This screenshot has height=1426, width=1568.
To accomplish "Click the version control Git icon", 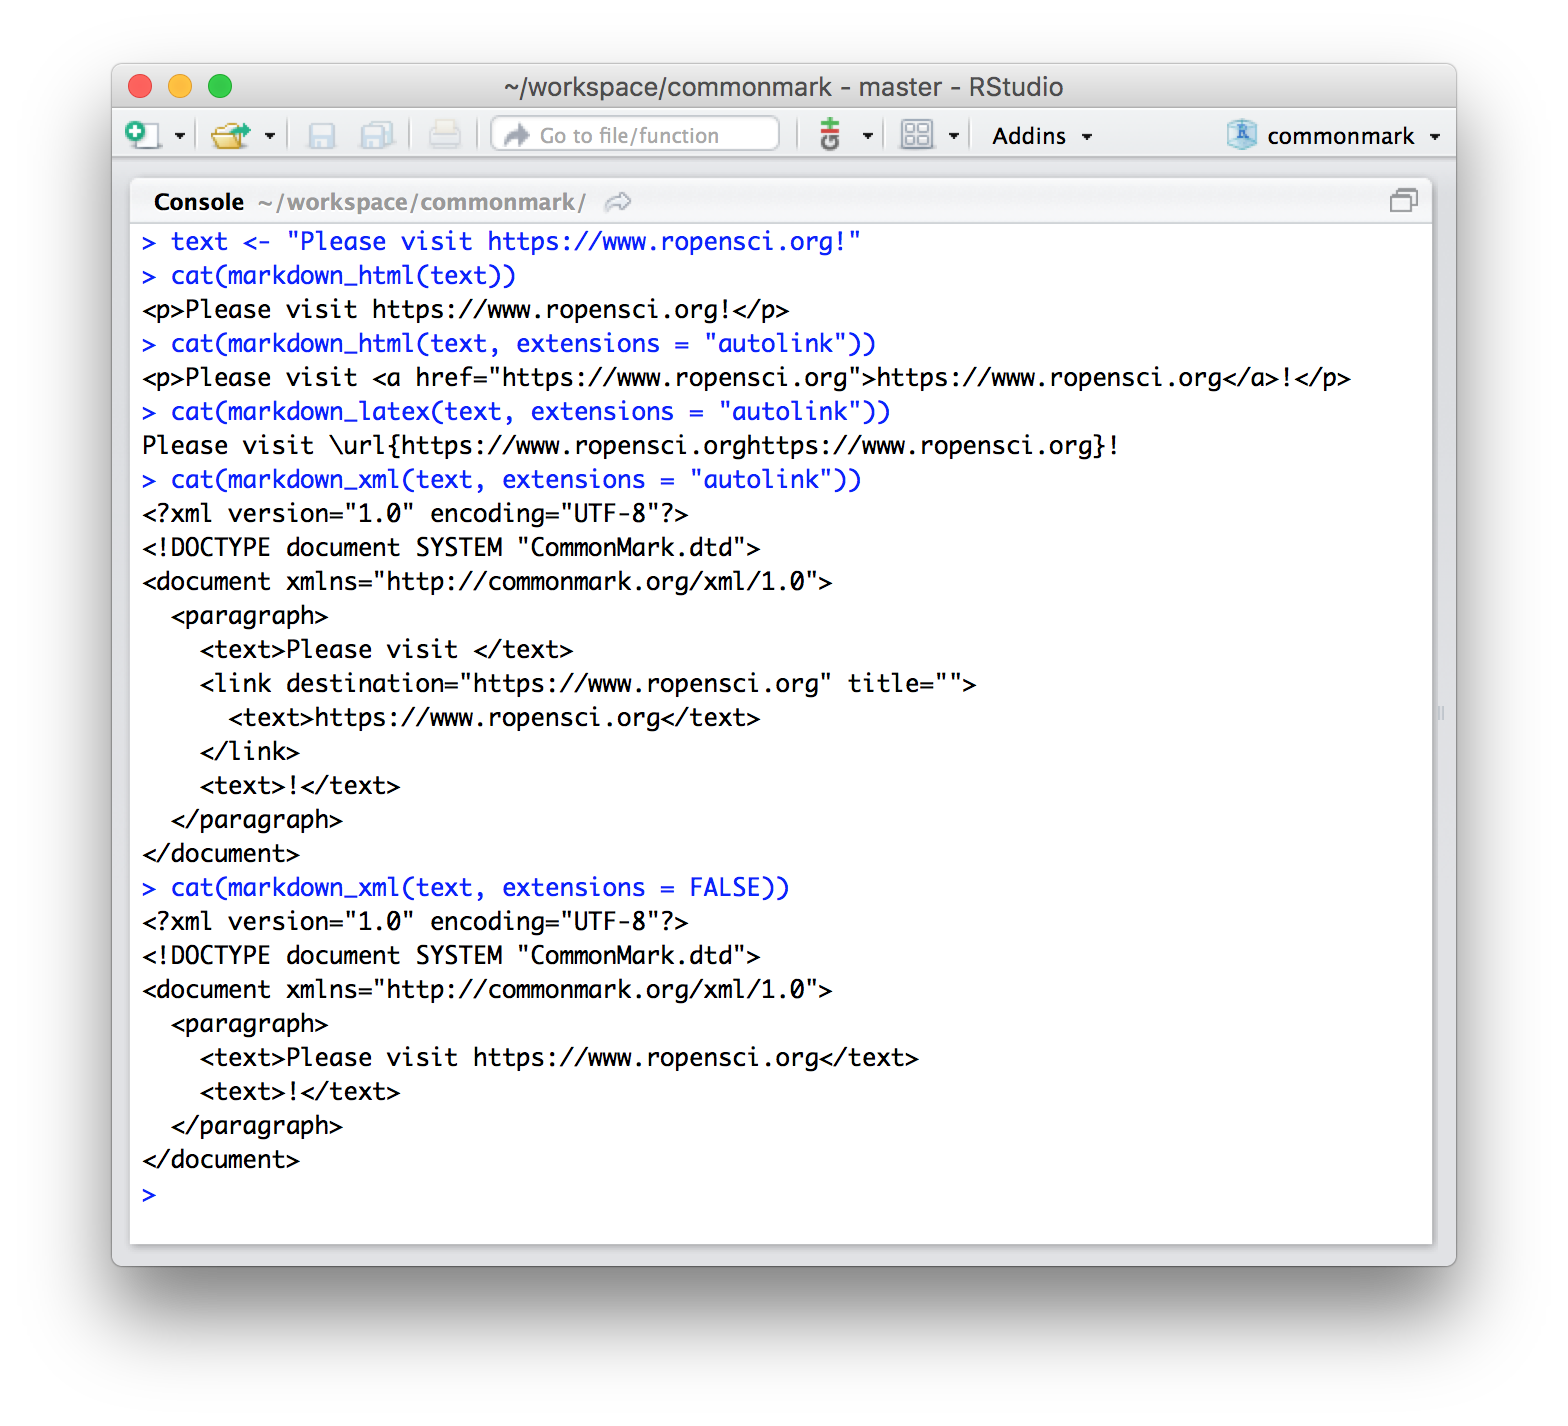I will 830,135.
